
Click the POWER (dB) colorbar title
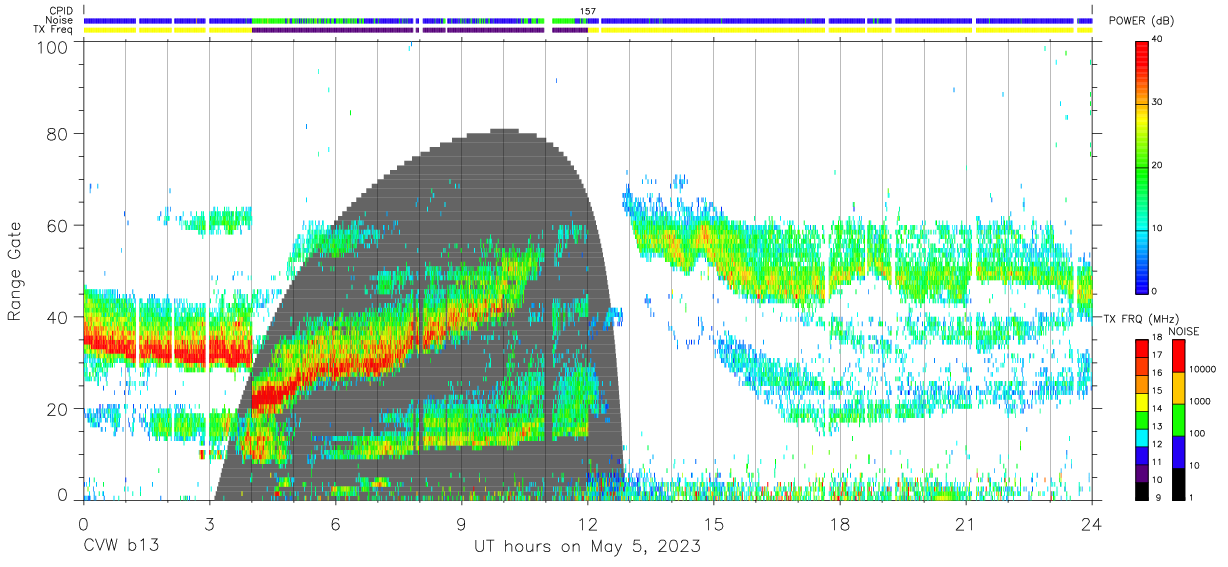pos(1141,21)
